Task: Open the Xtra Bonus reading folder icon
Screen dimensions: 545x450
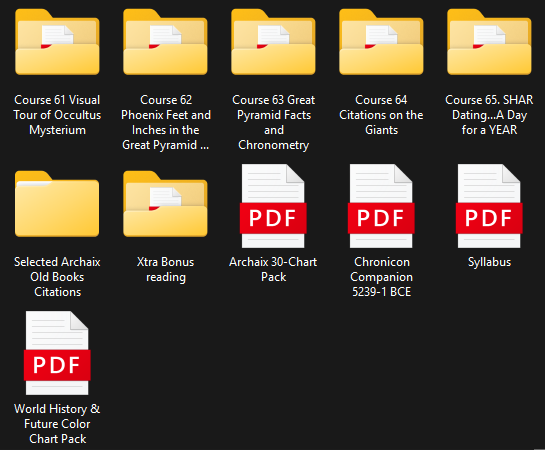Action: click(x=165, y=204)
